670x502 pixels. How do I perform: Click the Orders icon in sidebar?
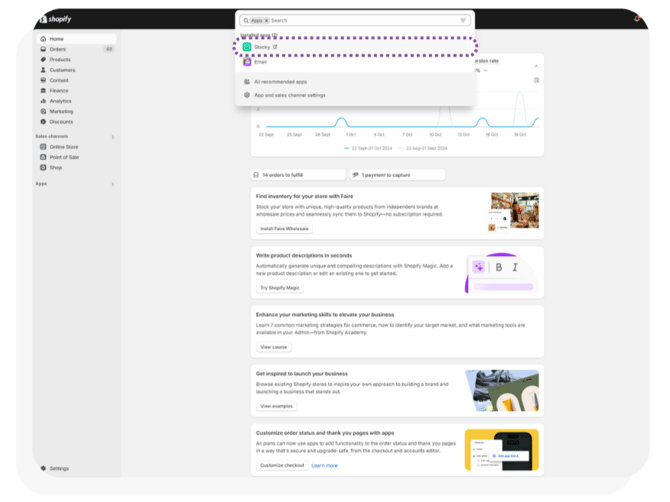[43, 49]
